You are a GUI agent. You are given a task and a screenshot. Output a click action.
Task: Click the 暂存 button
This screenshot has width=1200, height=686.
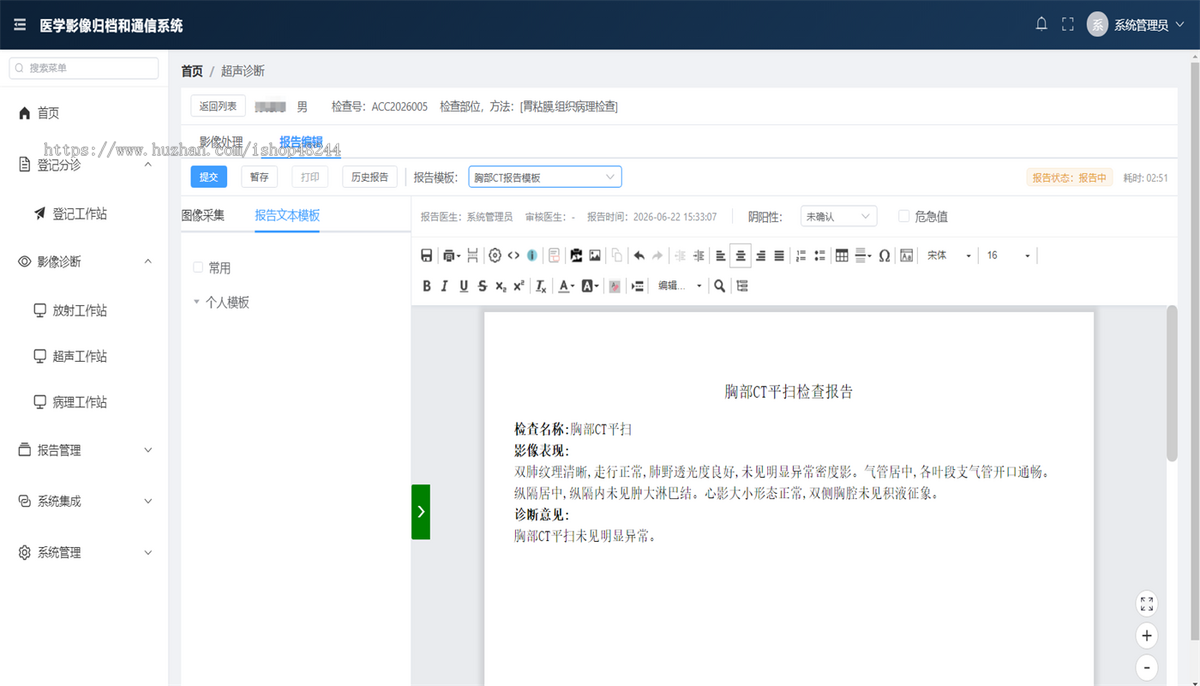pyautogui.click(x=259, y=177)
